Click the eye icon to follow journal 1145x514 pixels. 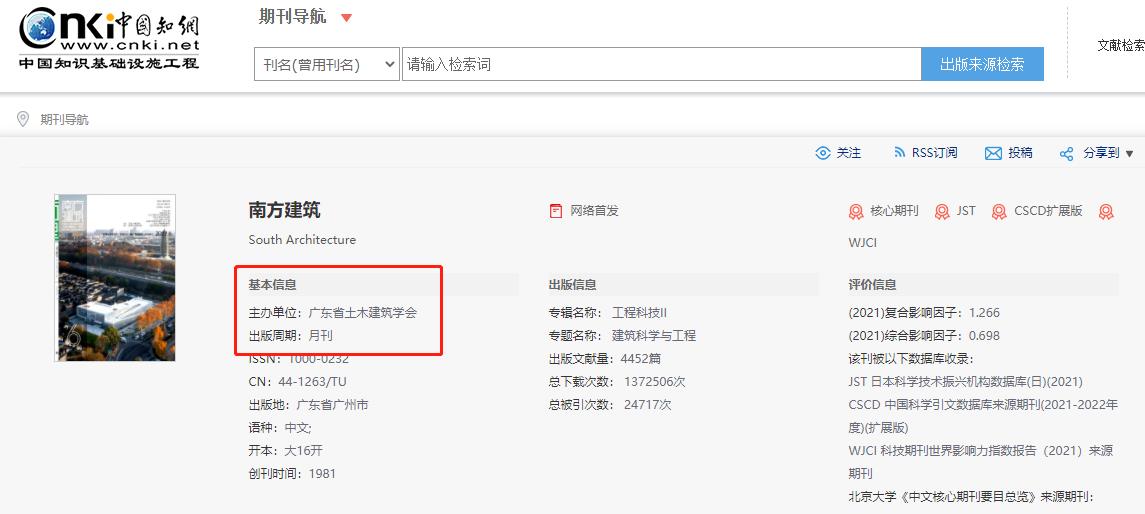click(823, 153)
